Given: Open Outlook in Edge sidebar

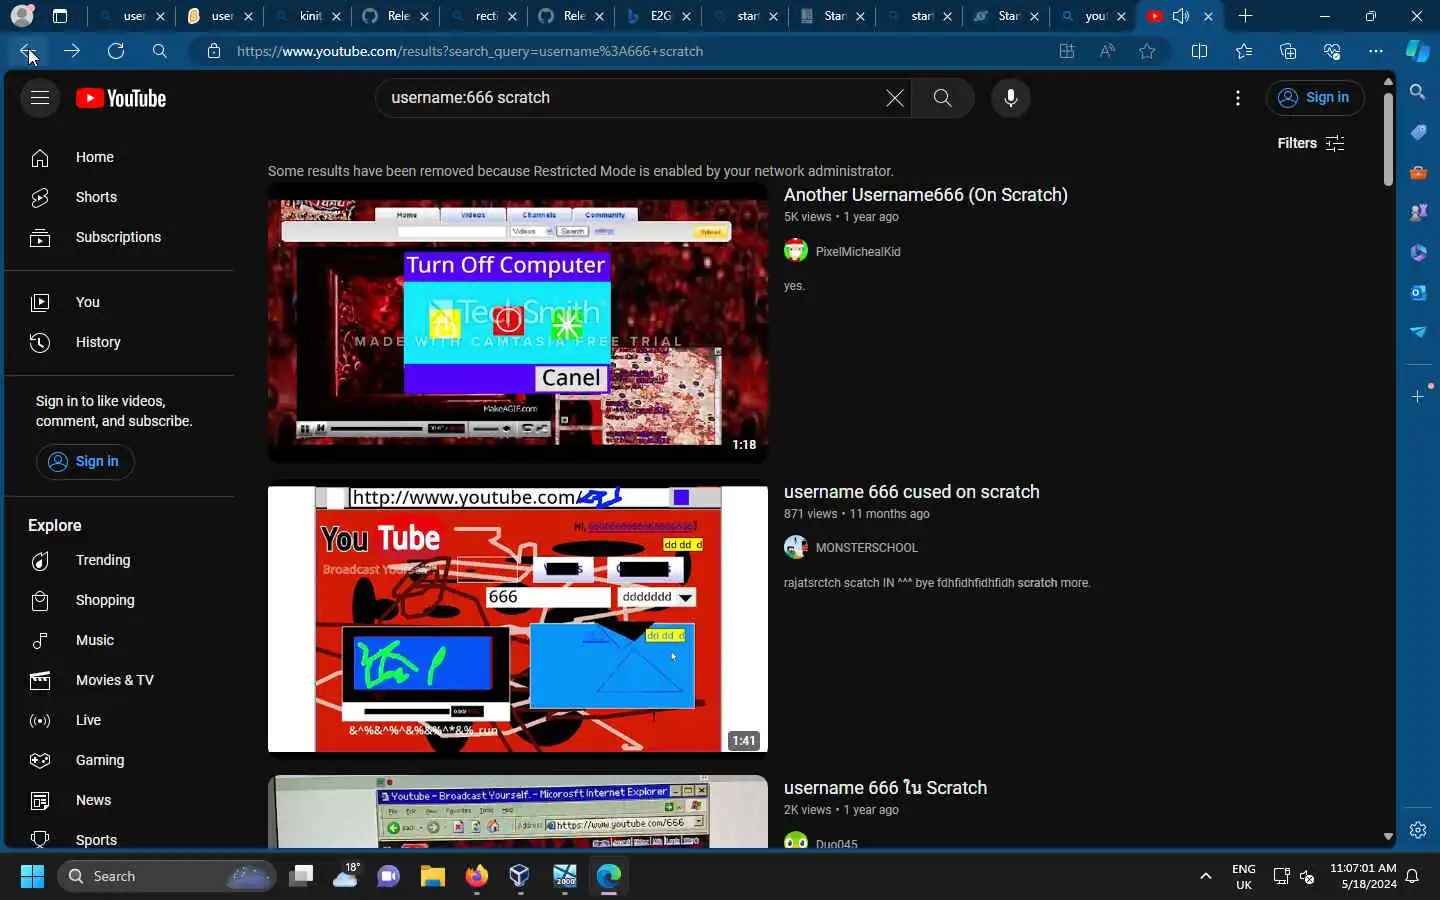Looking at the screenshot, I should point(1418,292).
